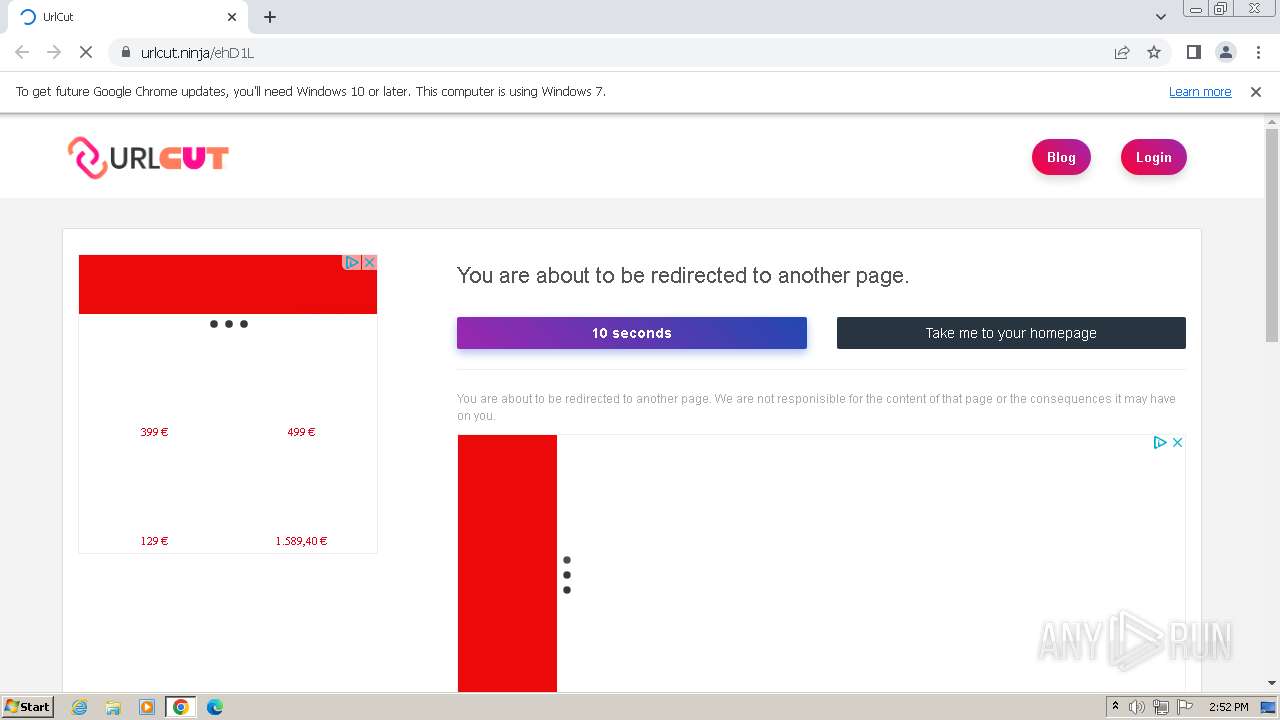Open a new tab with plus
The height and width of the screenshot is (720, 1280).
(x=270, y=17)
